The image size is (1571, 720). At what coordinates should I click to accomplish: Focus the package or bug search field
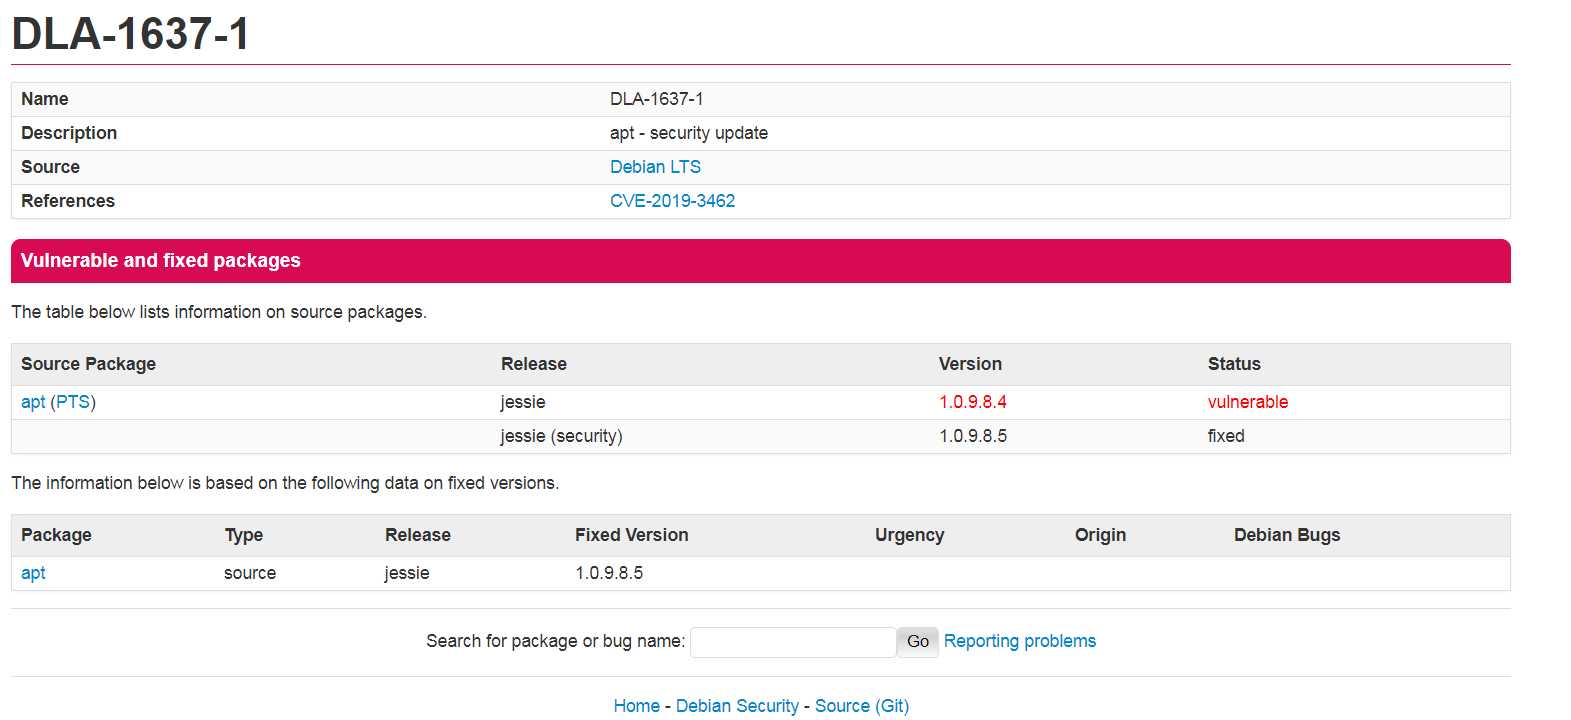click(793, 642)
